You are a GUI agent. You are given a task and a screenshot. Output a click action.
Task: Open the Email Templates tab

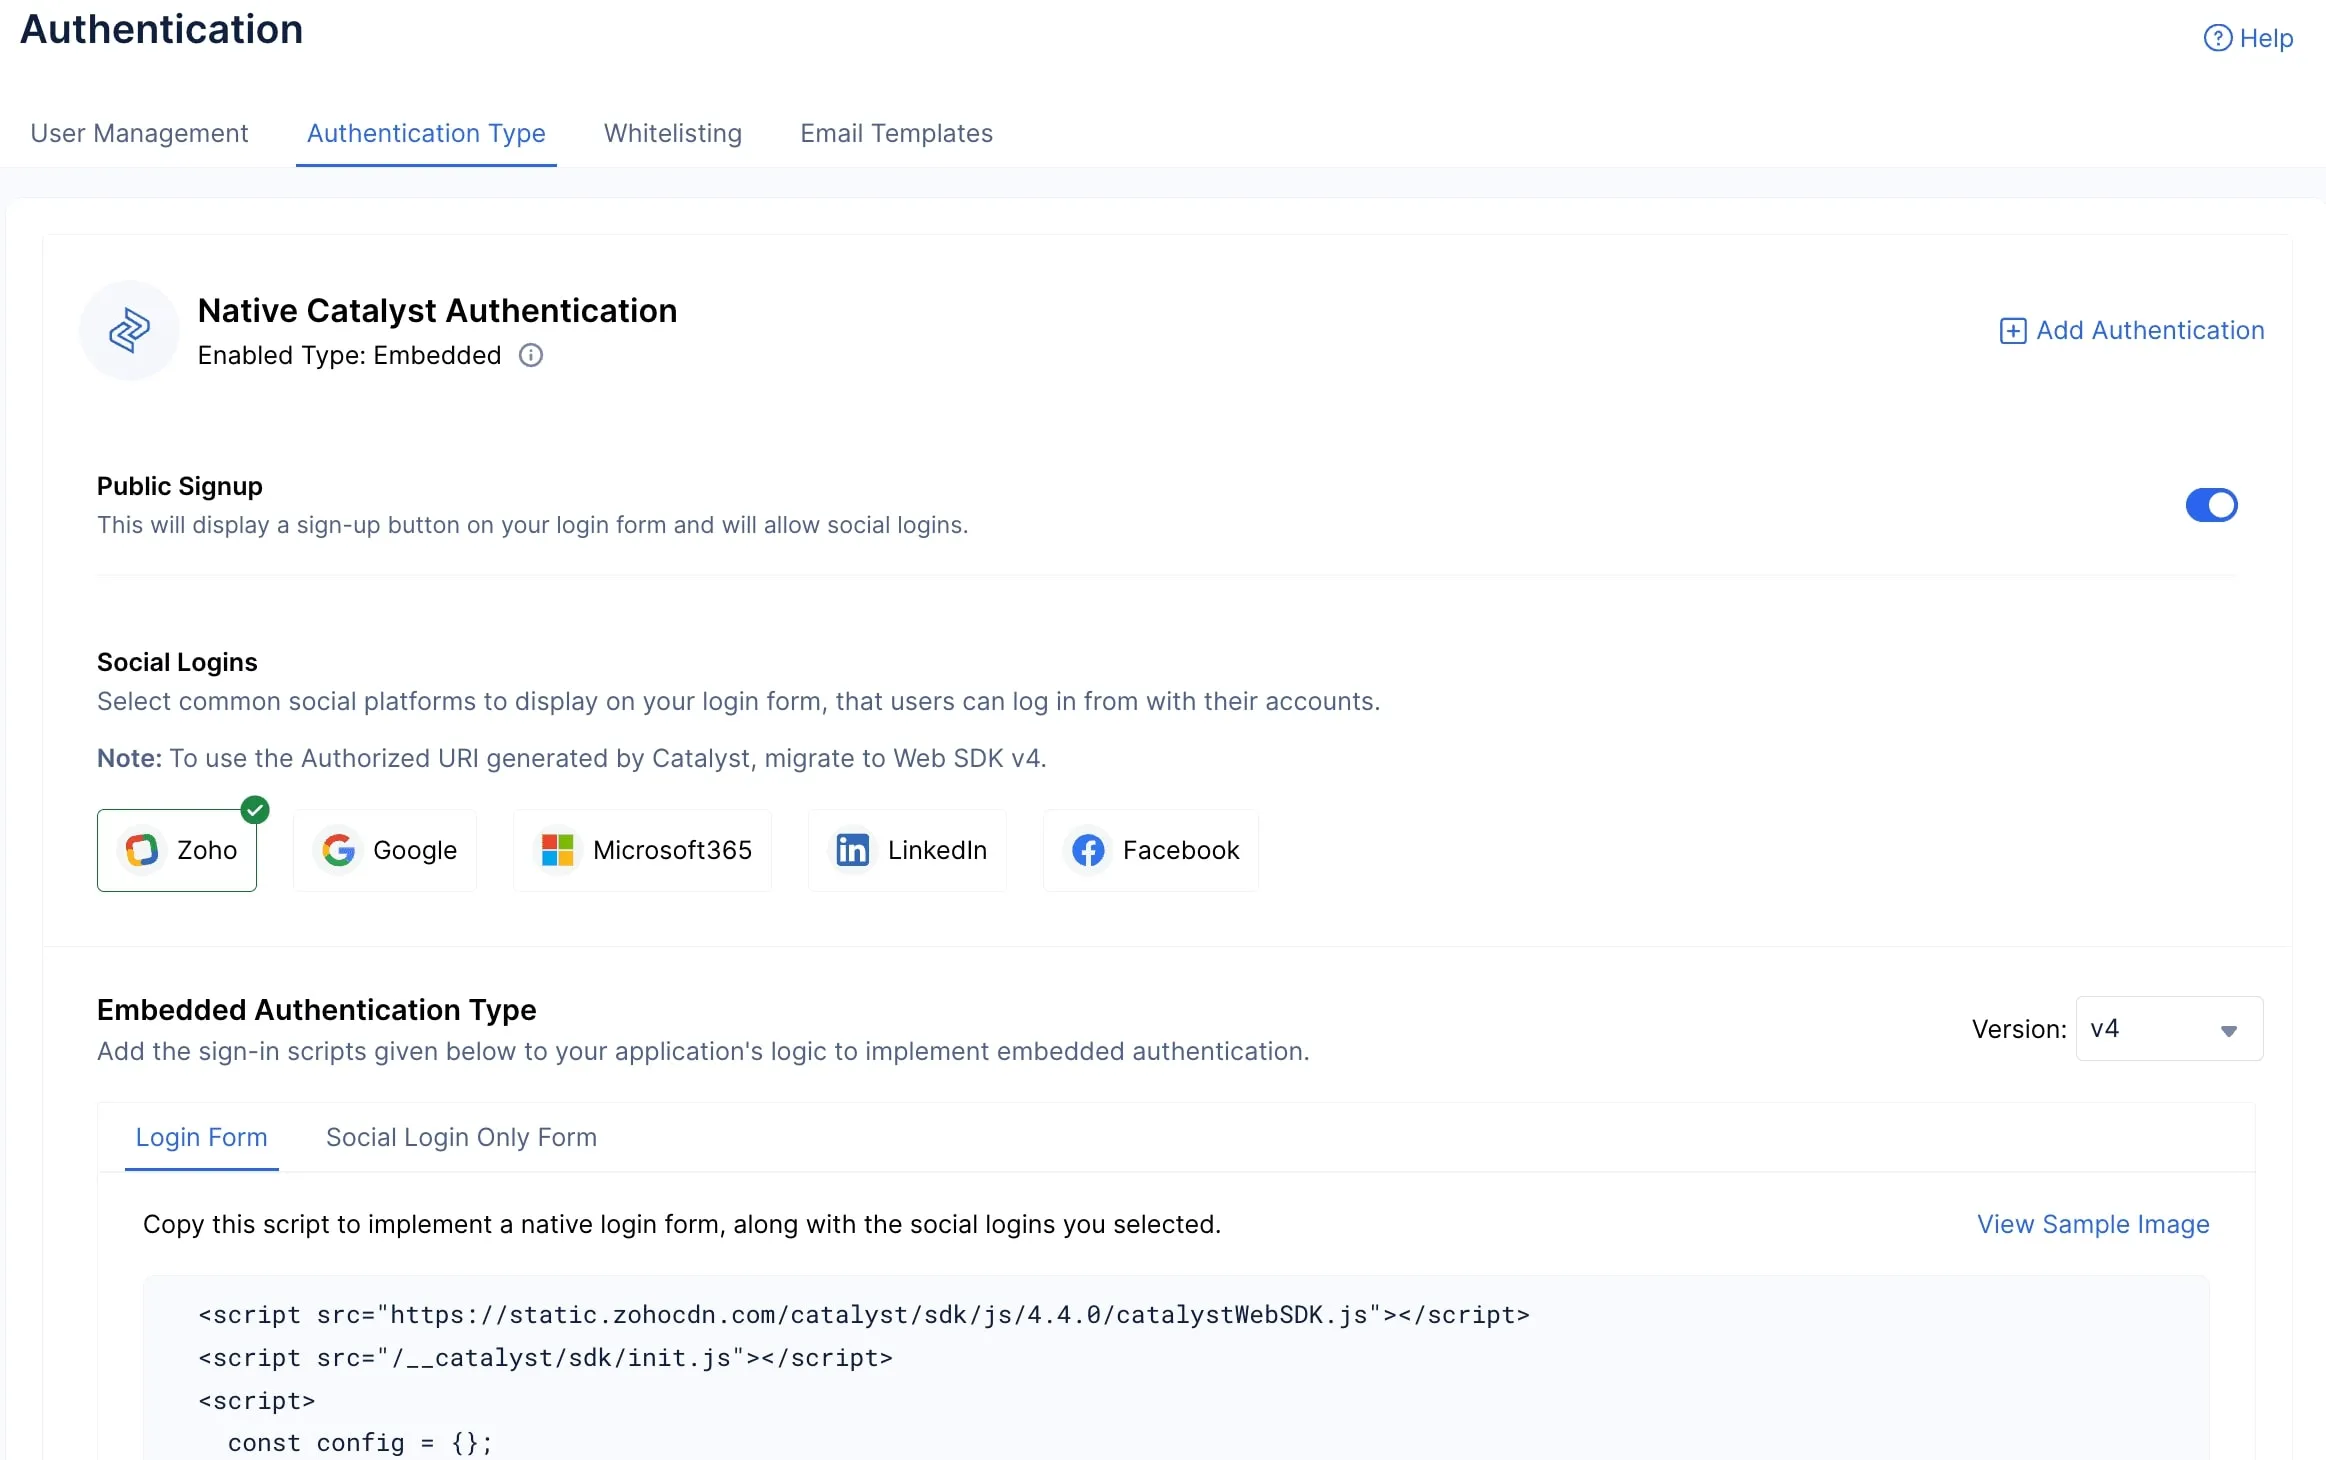(896, 133)
